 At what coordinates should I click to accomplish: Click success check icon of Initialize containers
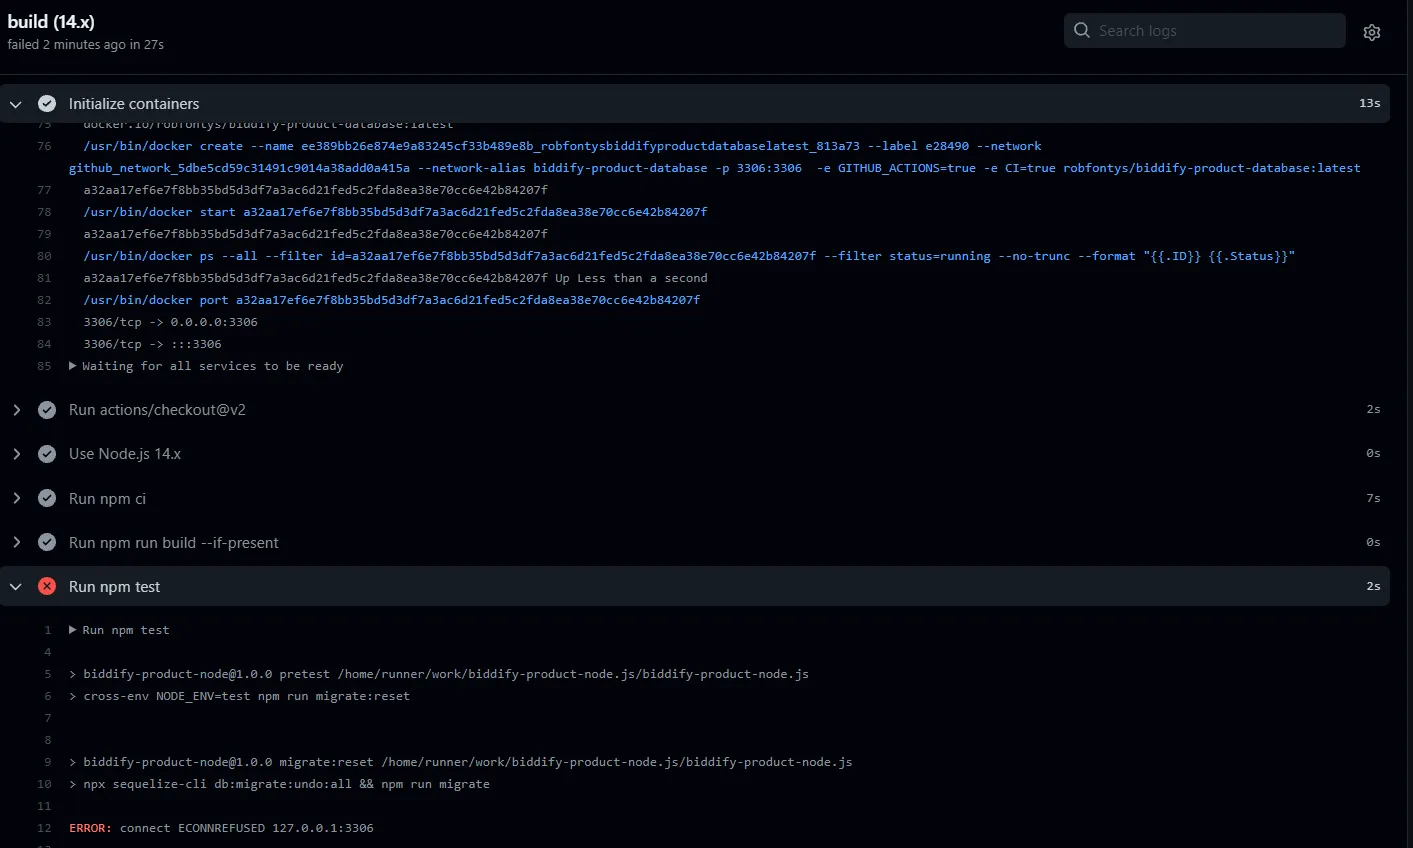(x=47, y=103)
